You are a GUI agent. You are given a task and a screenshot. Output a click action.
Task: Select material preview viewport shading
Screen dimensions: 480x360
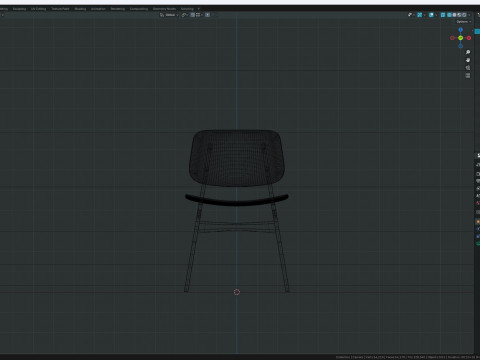[x=459, y=15]
